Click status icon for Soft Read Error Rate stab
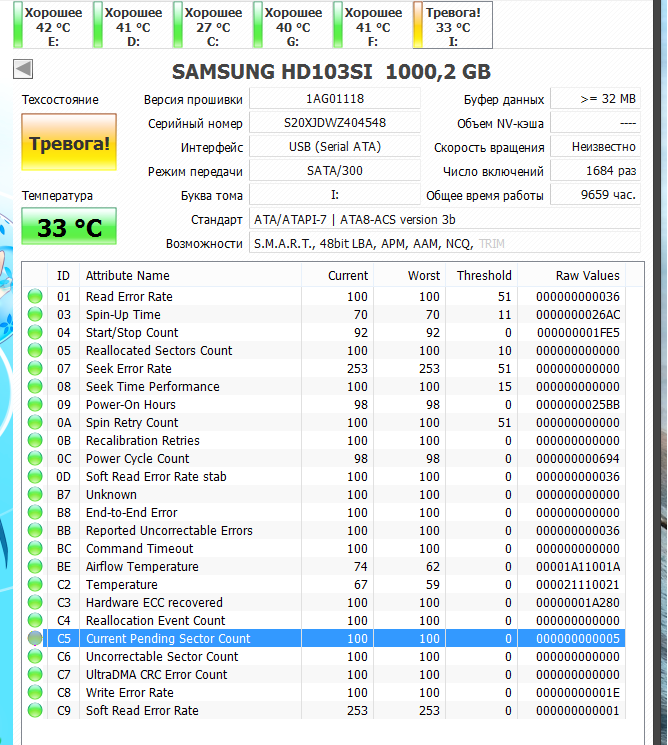This screenshot has height=745, width=668. [35, 477]
